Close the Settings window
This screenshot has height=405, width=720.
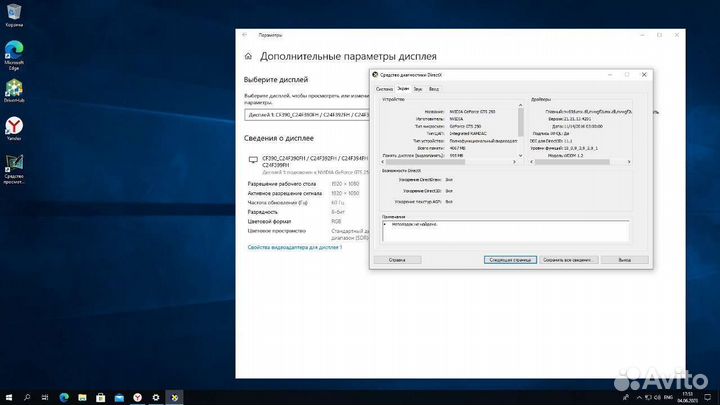pos(676,35)
